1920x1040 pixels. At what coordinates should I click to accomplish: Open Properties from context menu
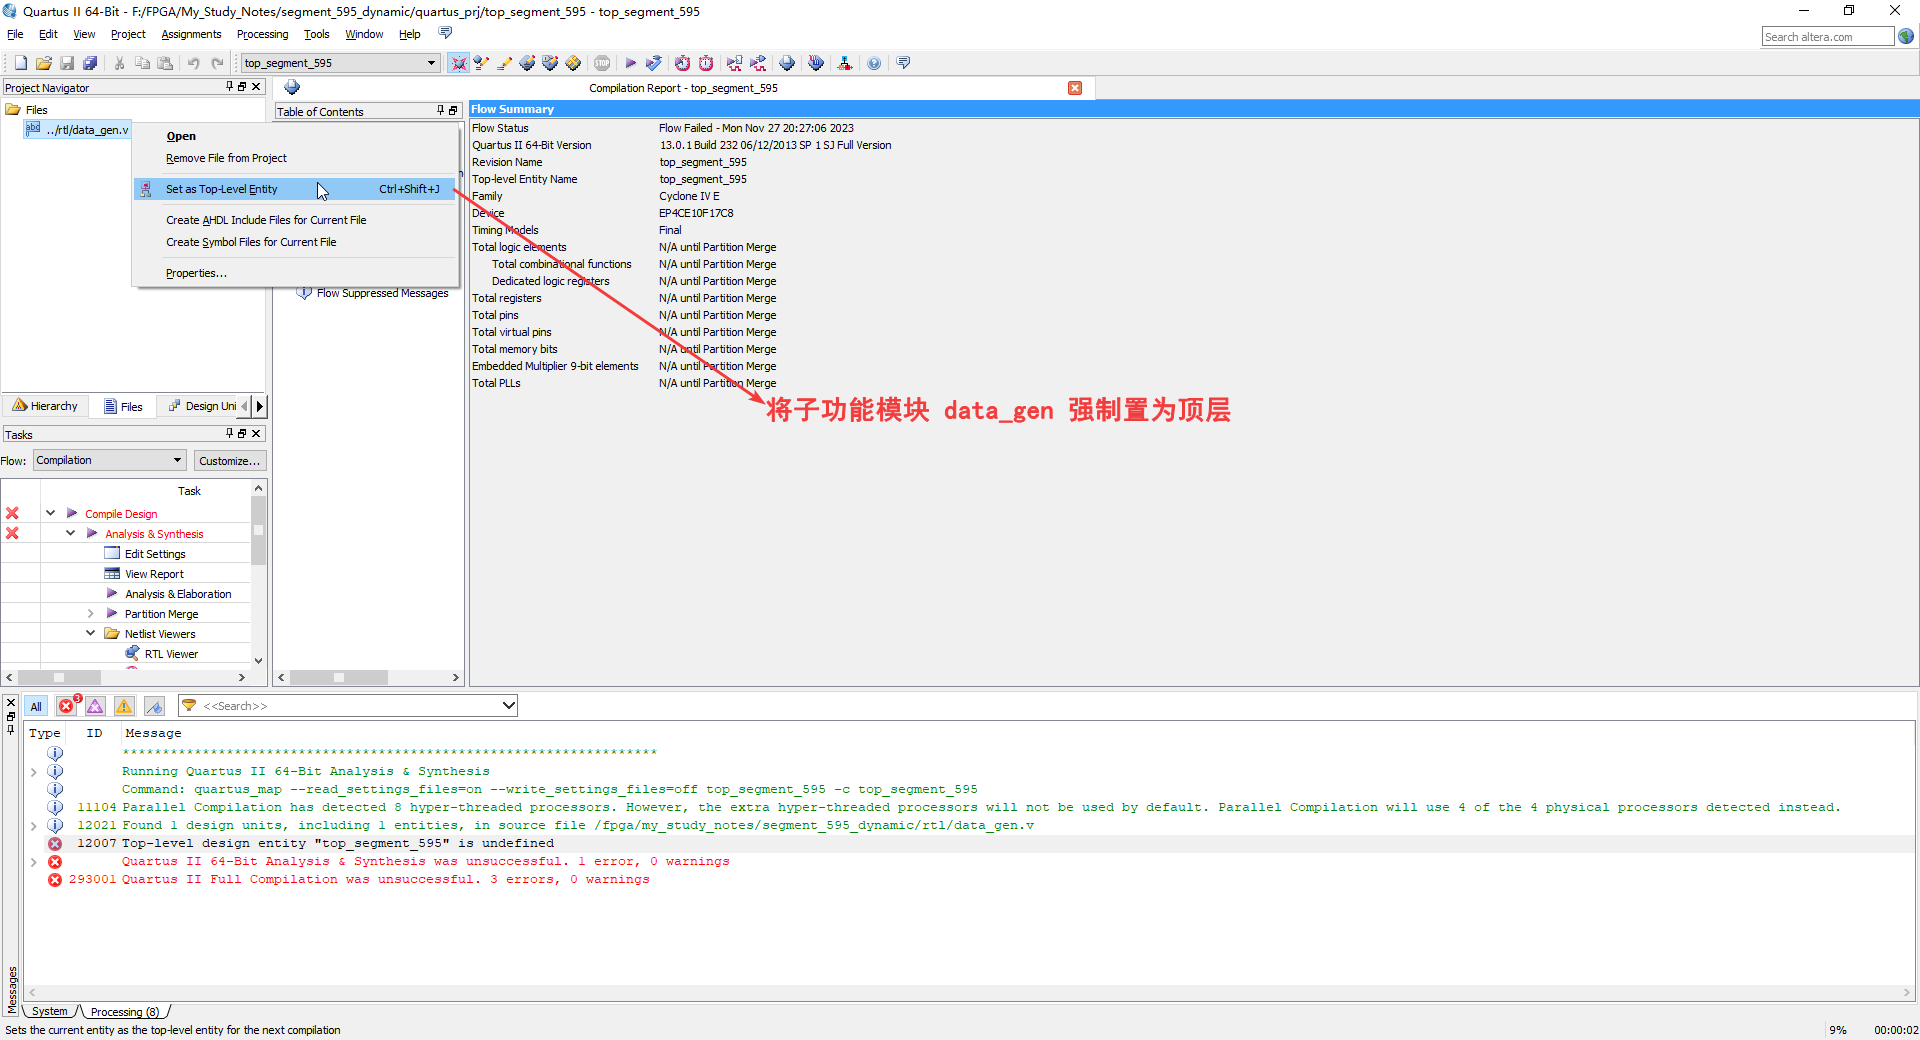pos(196,273)
